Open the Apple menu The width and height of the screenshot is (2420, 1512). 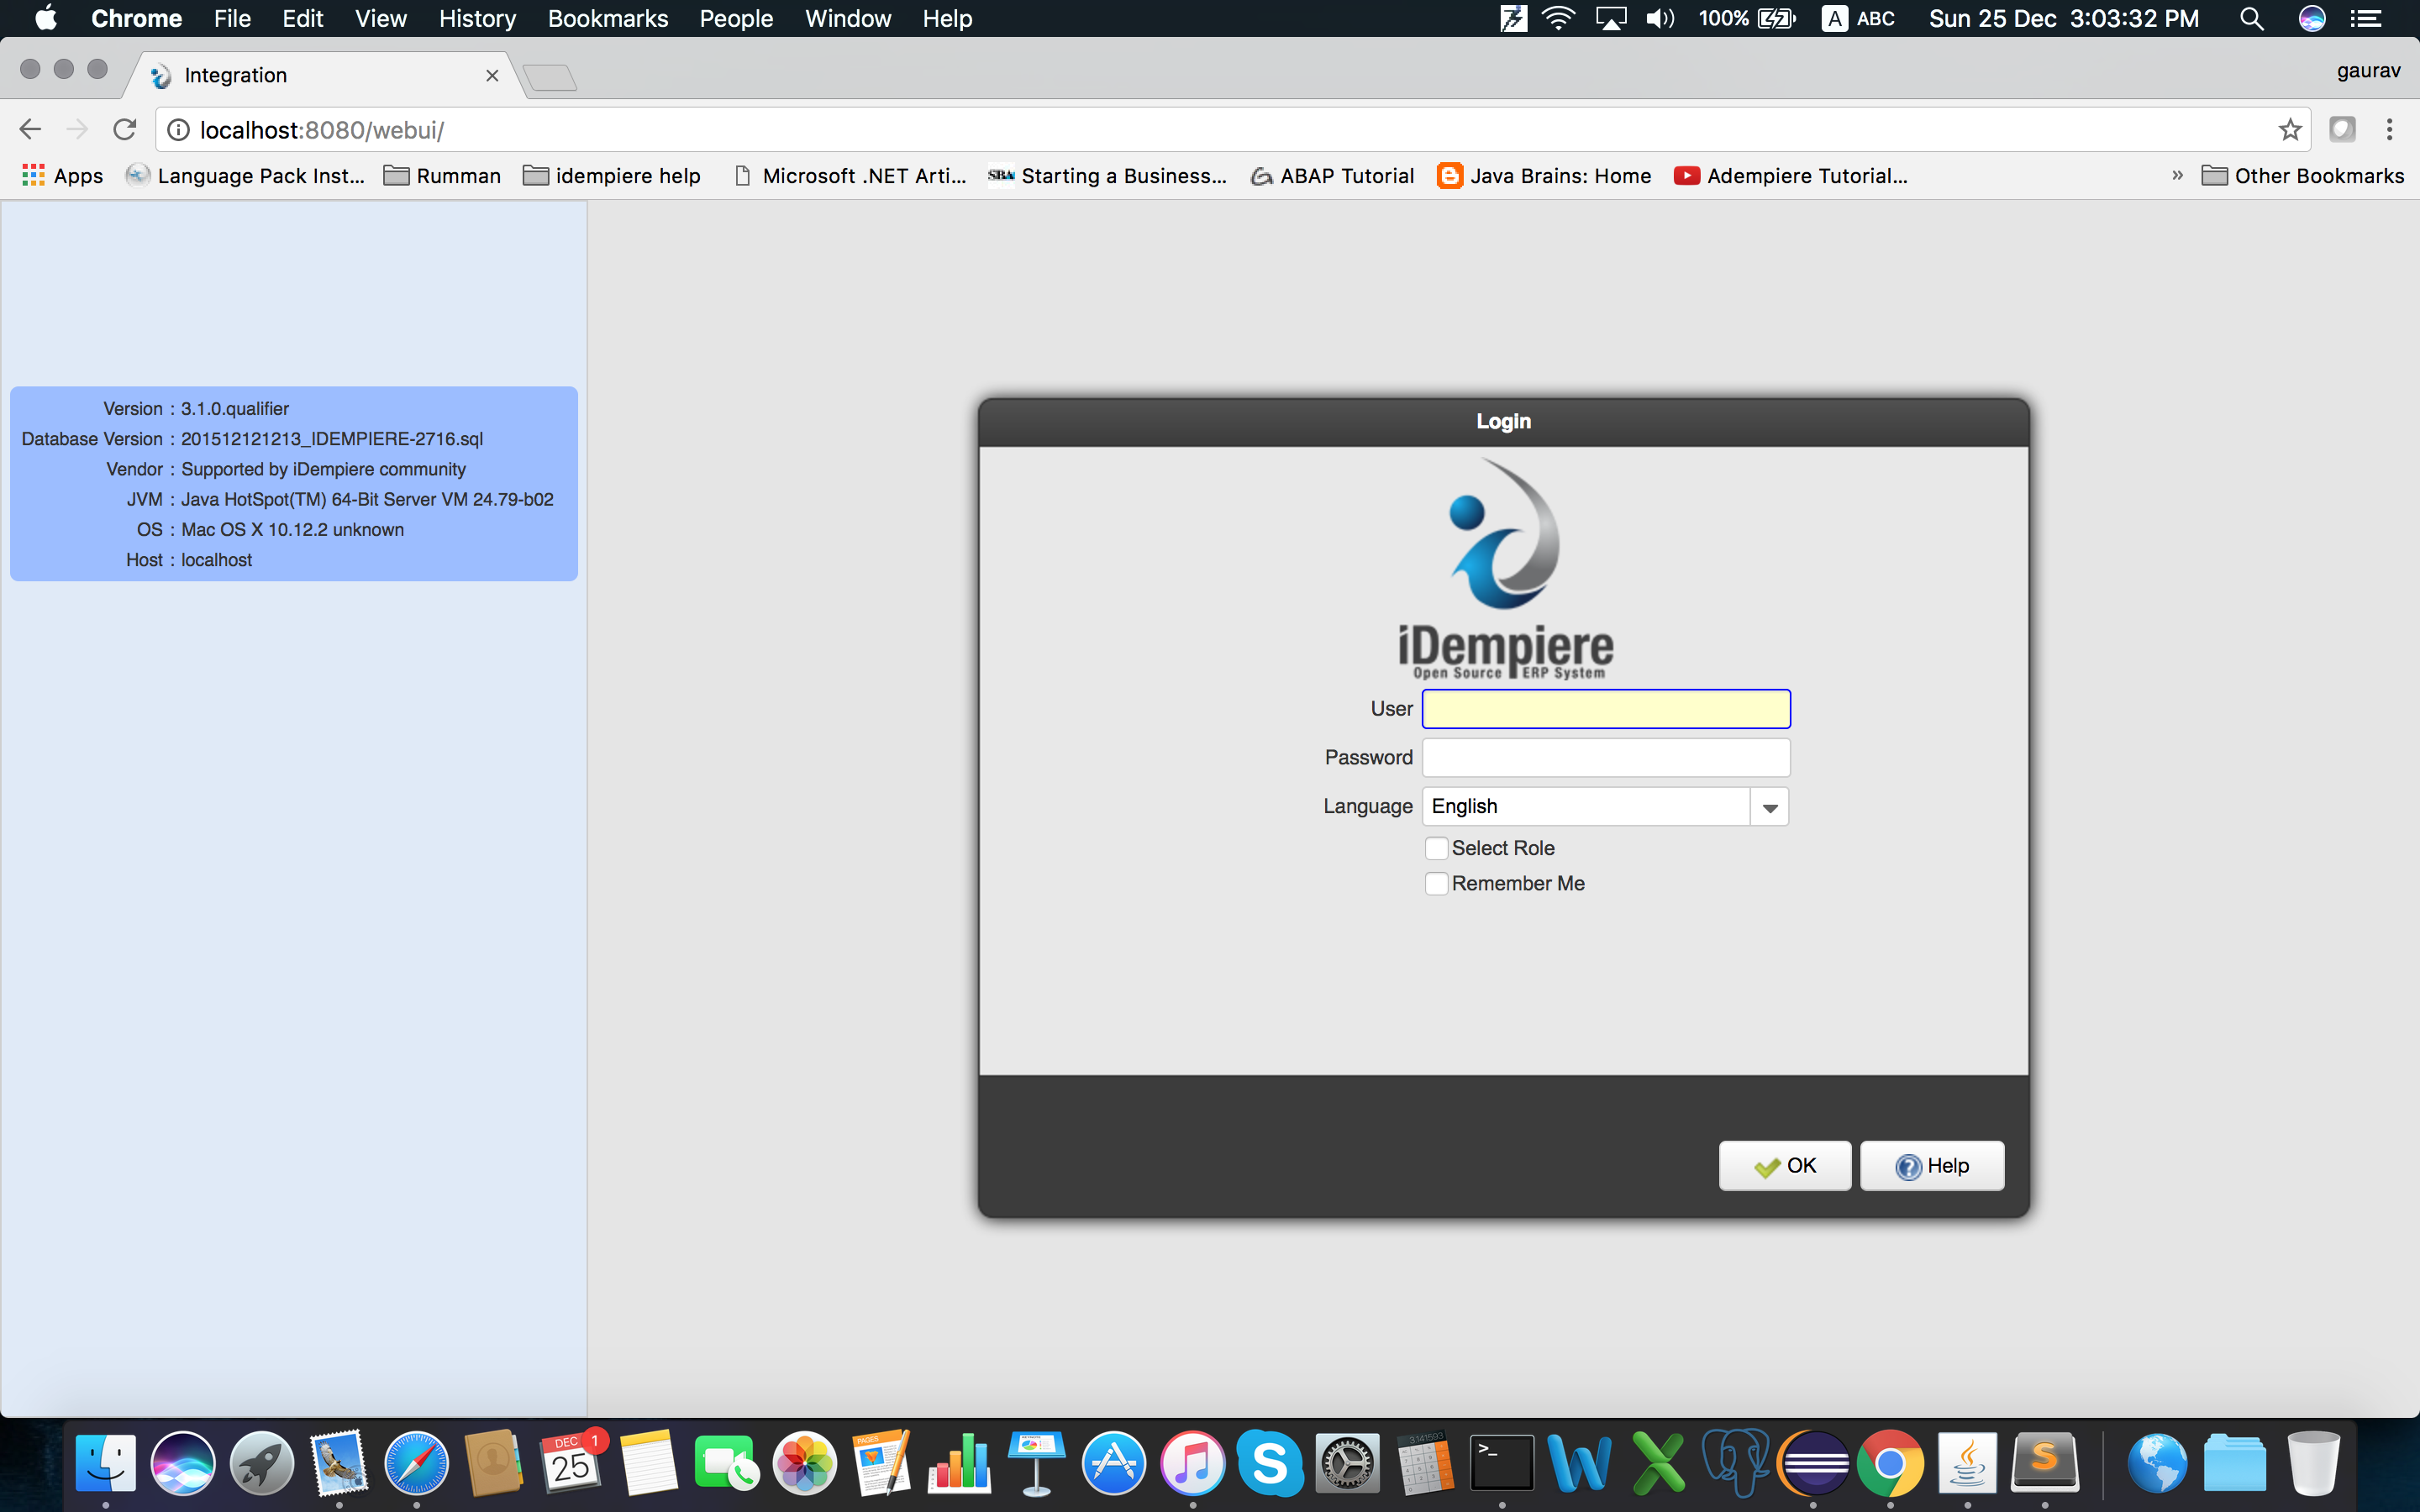click(x=46, y=18)
